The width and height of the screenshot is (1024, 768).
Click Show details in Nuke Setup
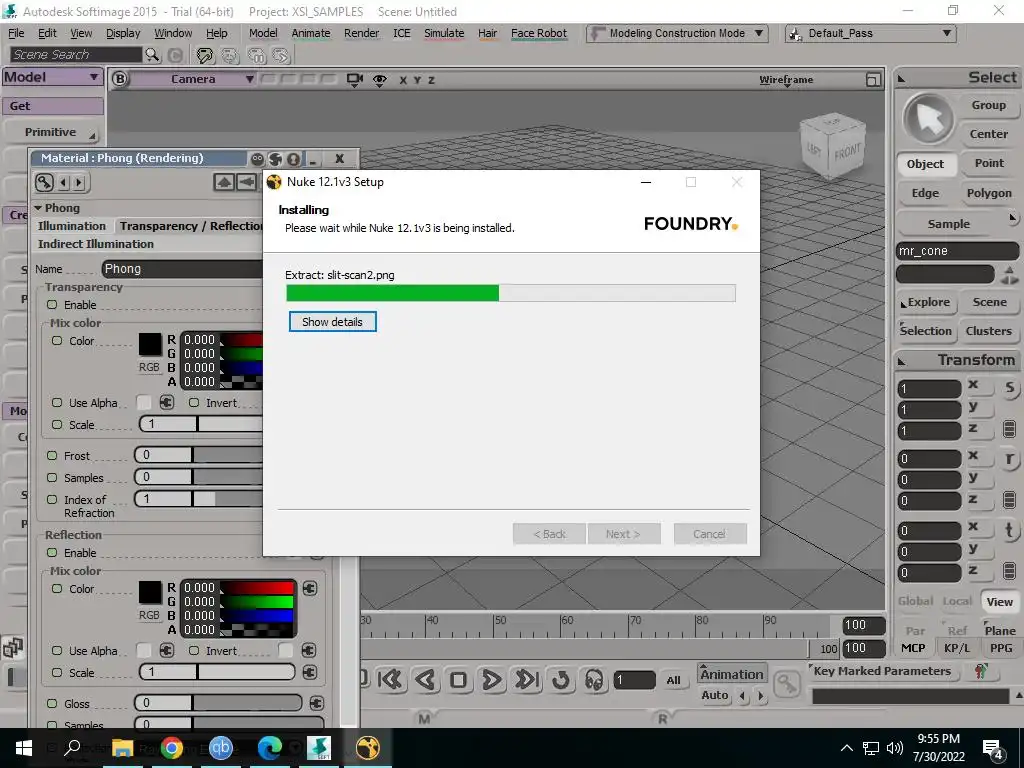click(332, 322)
